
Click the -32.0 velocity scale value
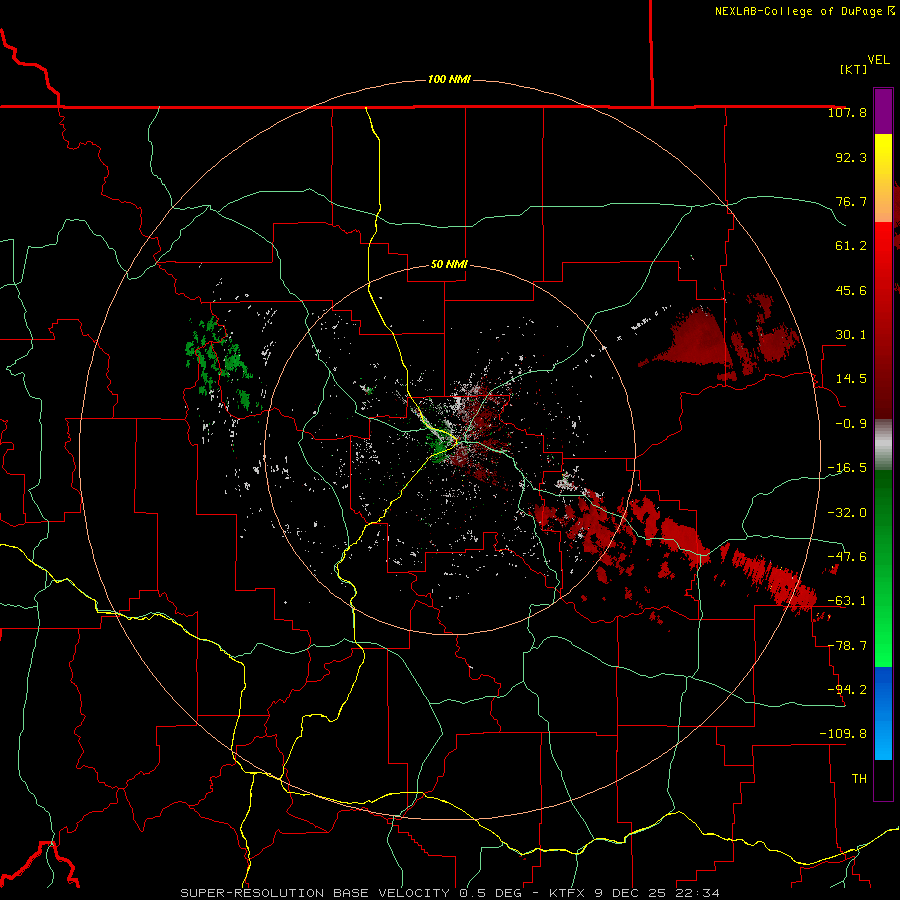click(x=847, y=513)
